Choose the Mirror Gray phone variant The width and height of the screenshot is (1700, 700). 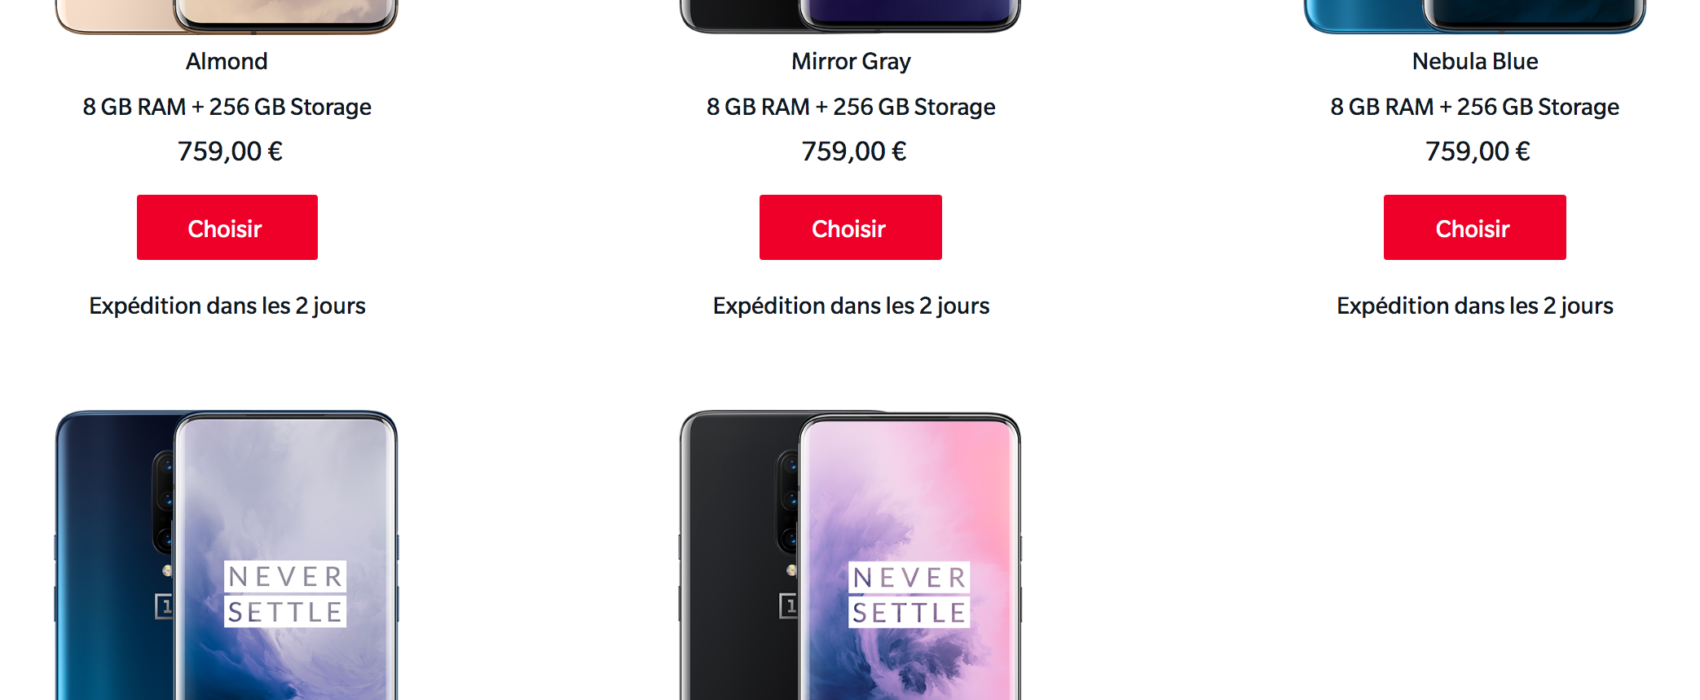pyautogui.click(x=850, y=227)
